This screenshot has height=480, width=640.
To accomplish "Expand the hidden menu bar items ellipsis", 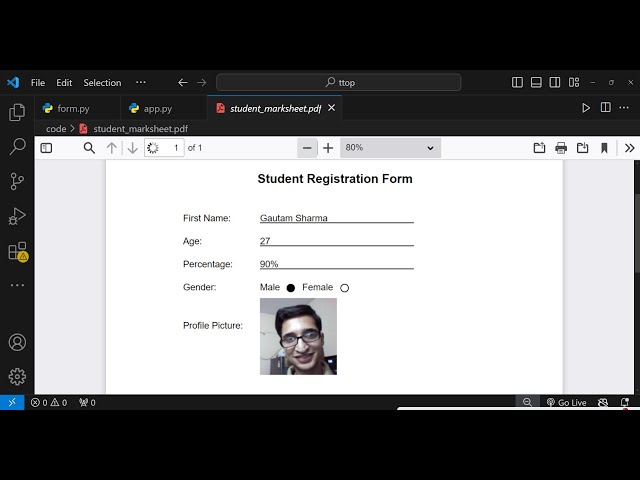I will pyautogui.click(x=140, y=82).
